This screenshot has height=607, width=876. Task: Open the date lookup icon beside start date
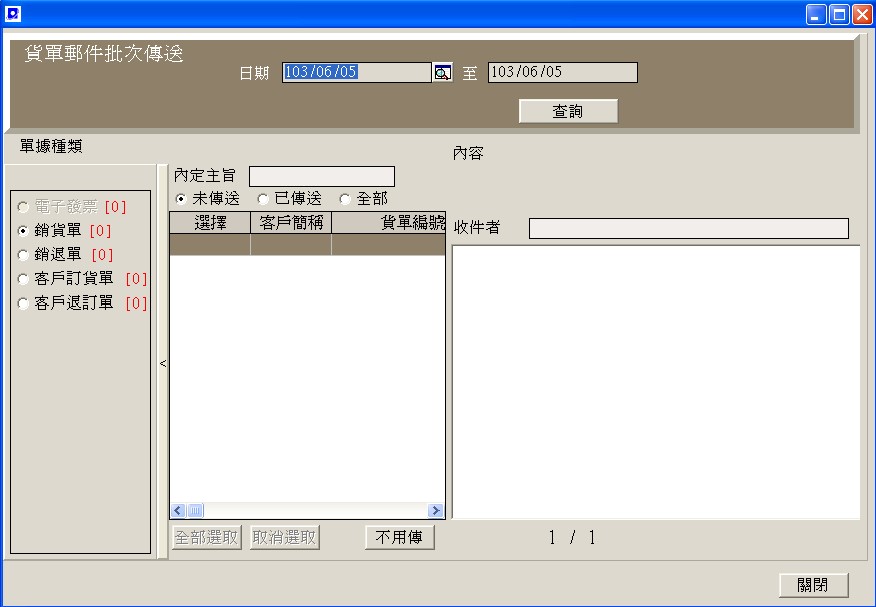442,73
